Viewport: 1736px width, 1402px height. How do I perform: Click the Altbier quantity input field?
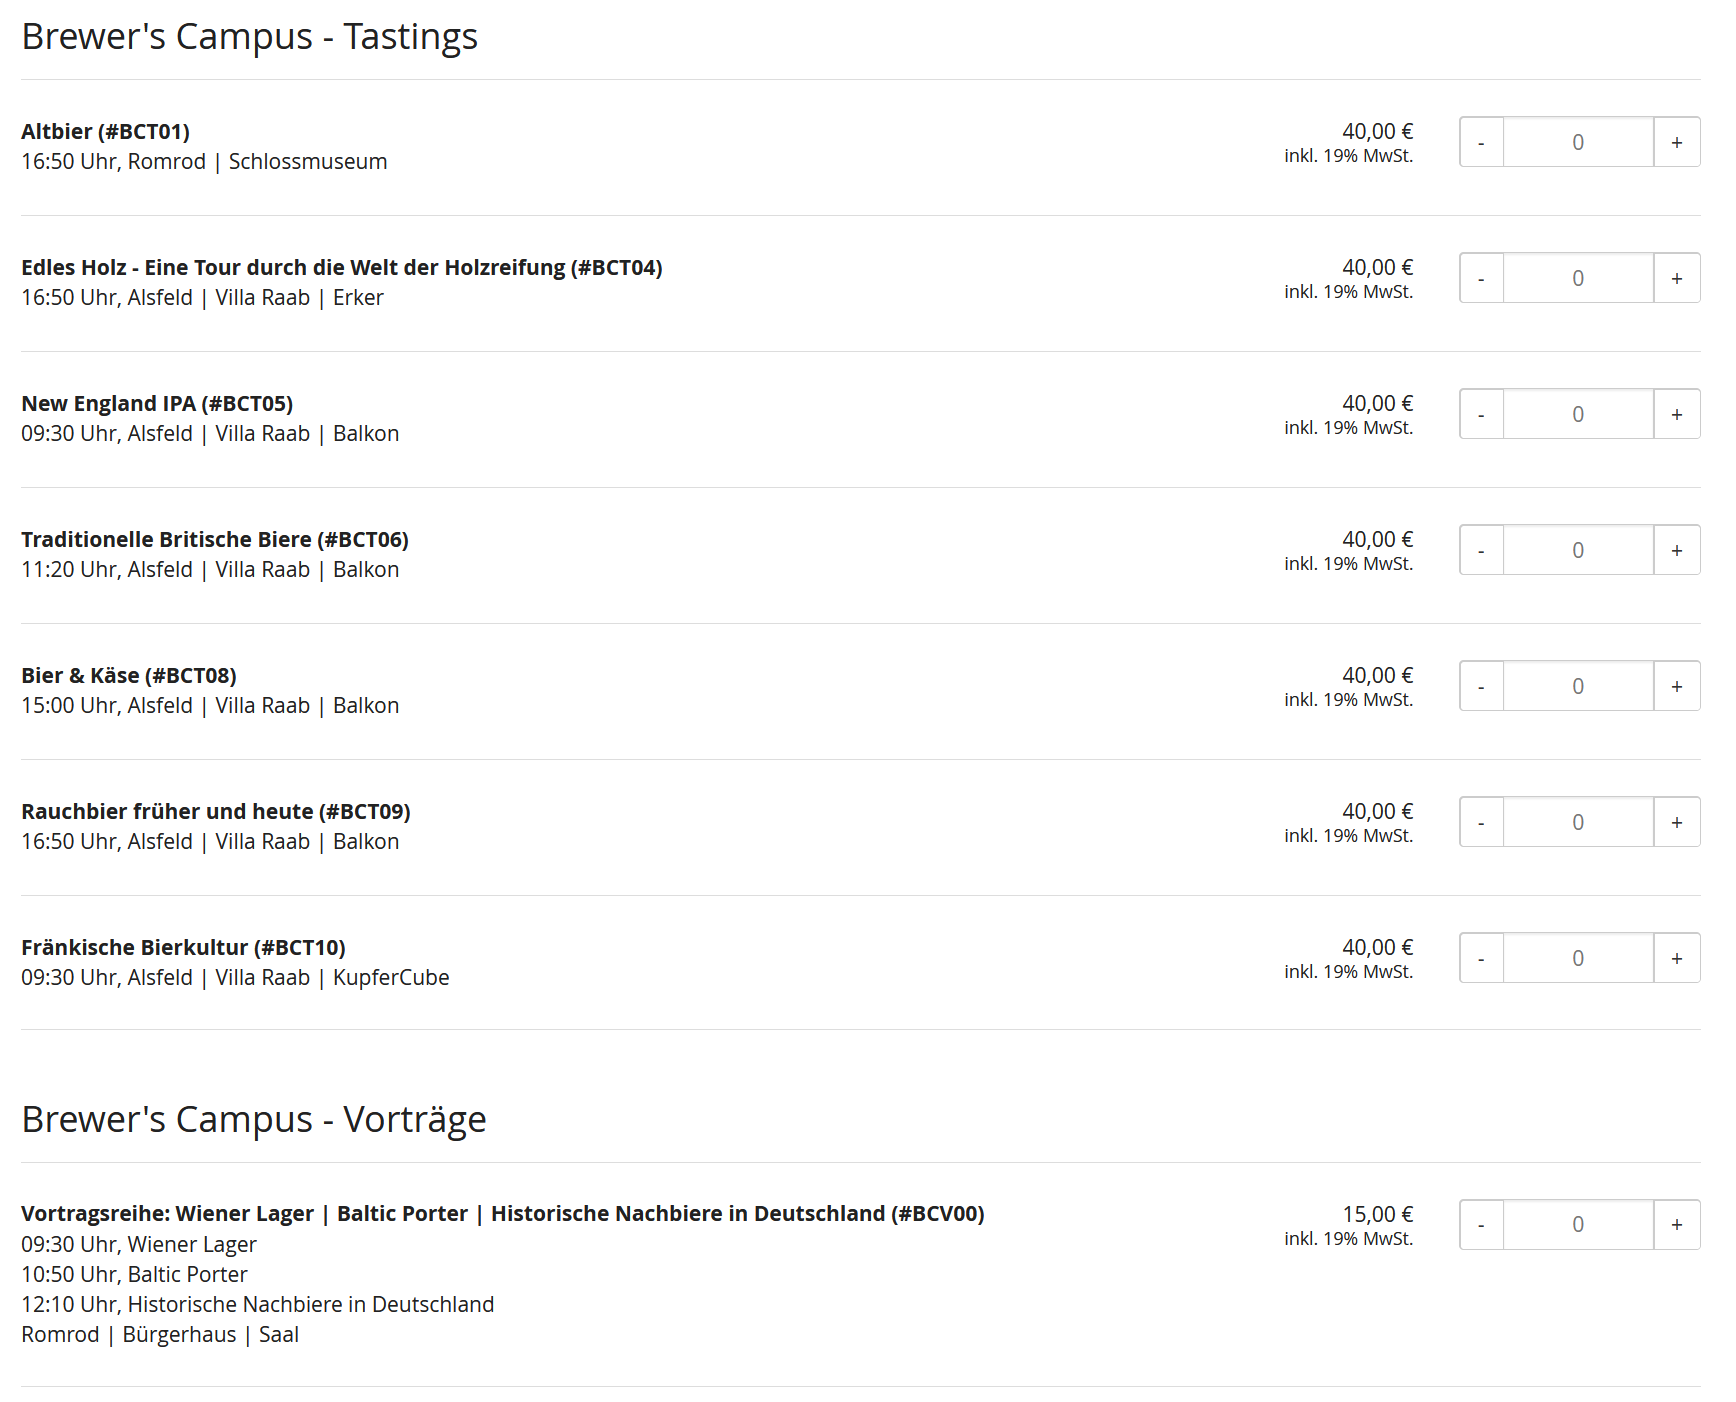click(1577, 142)
